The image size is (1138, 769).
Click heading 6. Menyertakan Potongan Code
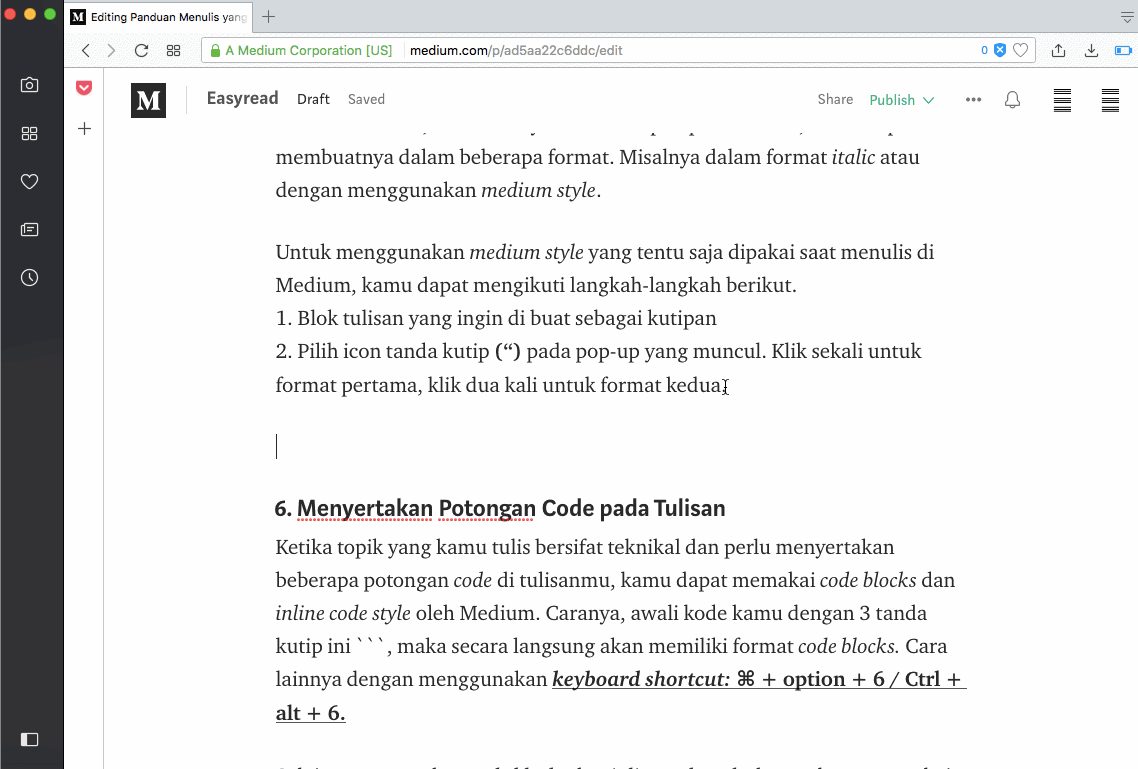(x=500, y=509)
